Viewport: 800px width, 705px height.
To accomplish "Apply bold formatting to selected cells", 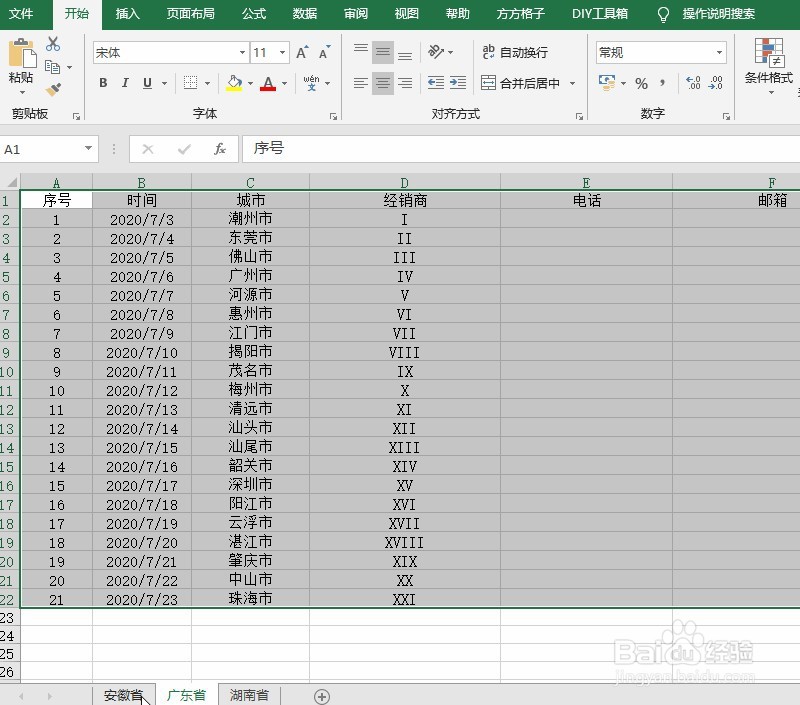I will [x=103, y=83].
